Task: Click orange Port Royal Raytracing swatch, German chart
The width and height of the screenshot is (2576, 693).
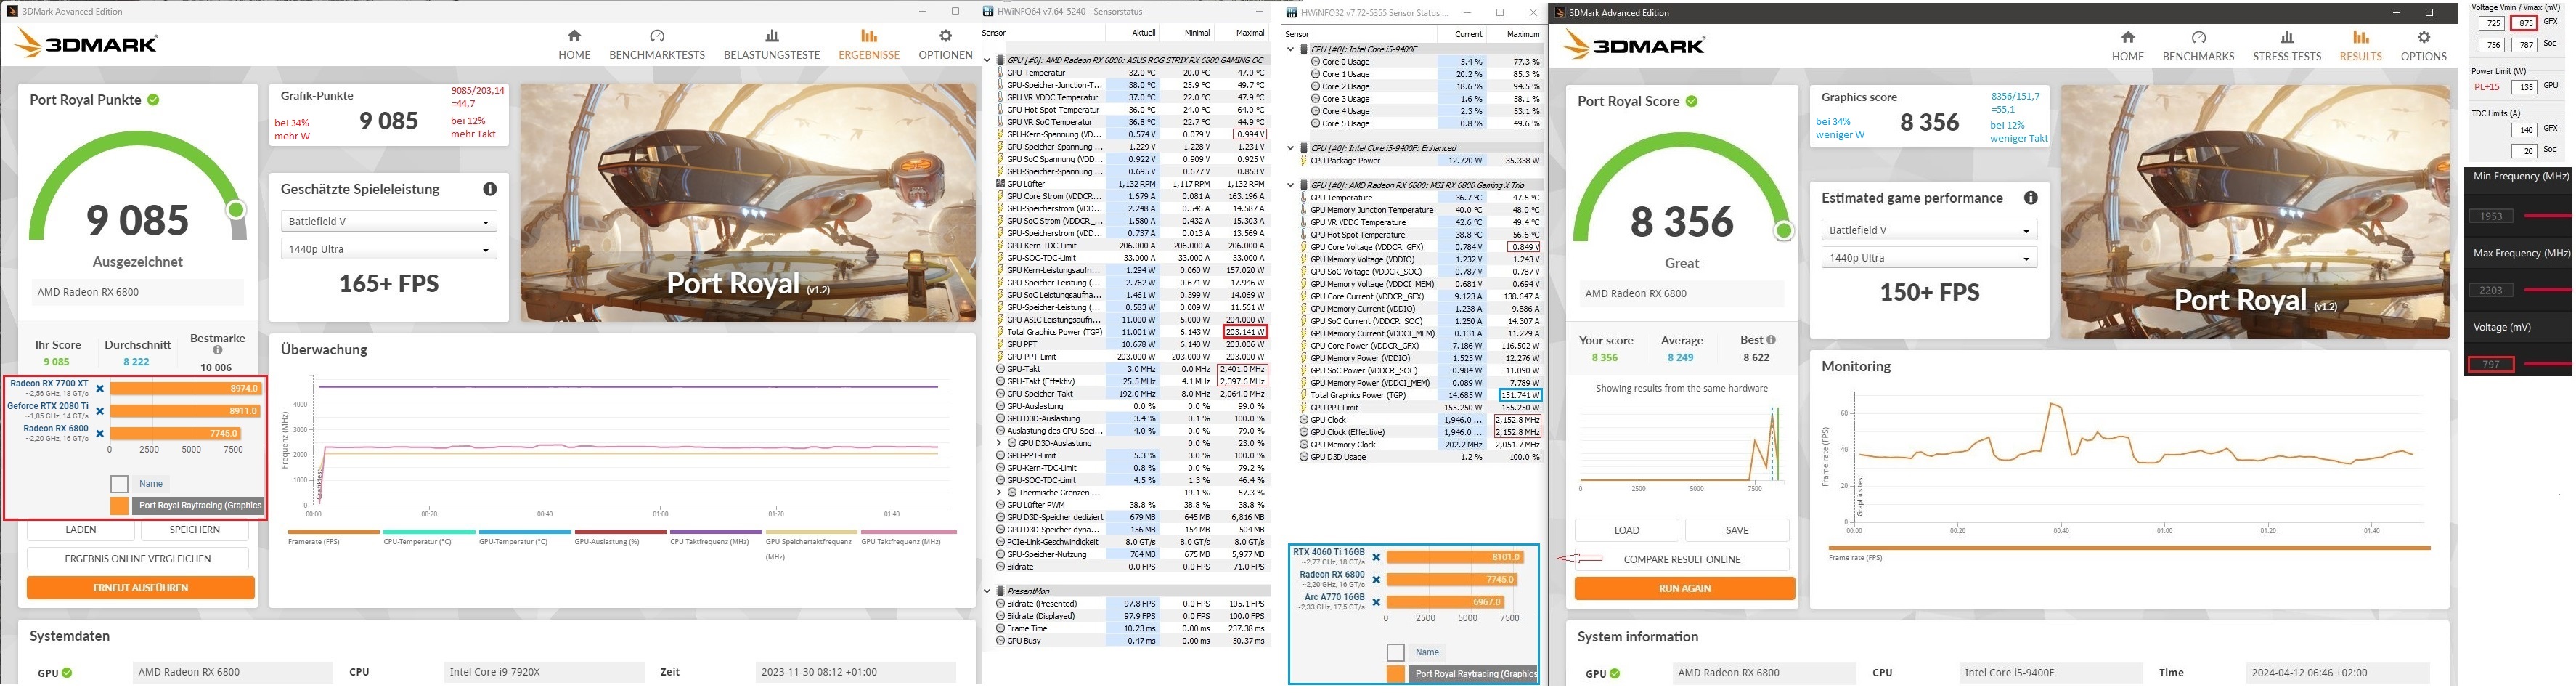Action: tap(119, 506)
